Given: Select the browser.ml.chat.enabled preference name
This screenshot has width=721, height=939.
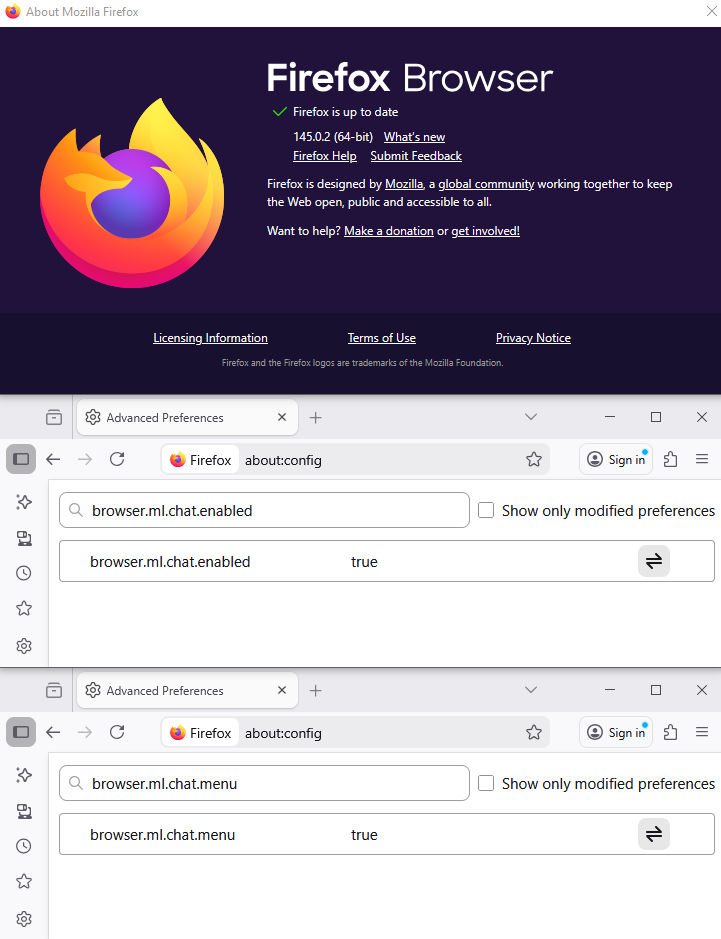Looking at the screenshot, I should point(170,562).
